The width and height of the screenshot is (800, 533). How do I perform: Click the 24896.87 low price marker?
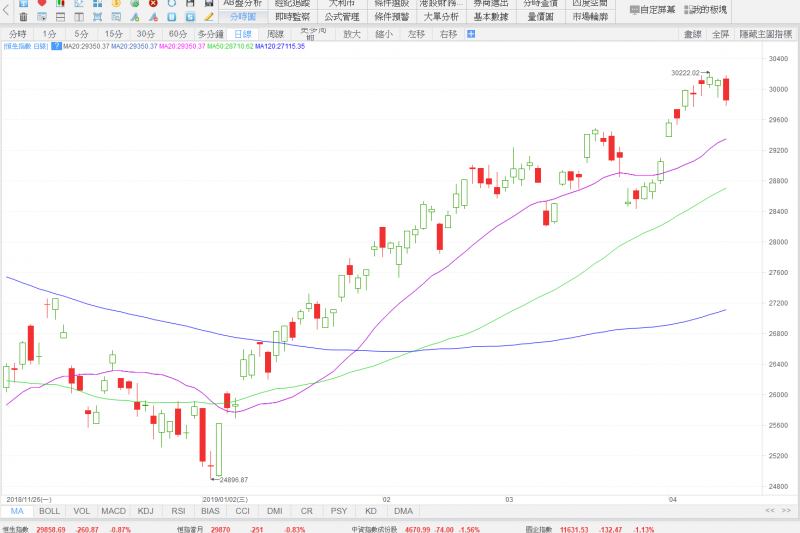point(232,480)
